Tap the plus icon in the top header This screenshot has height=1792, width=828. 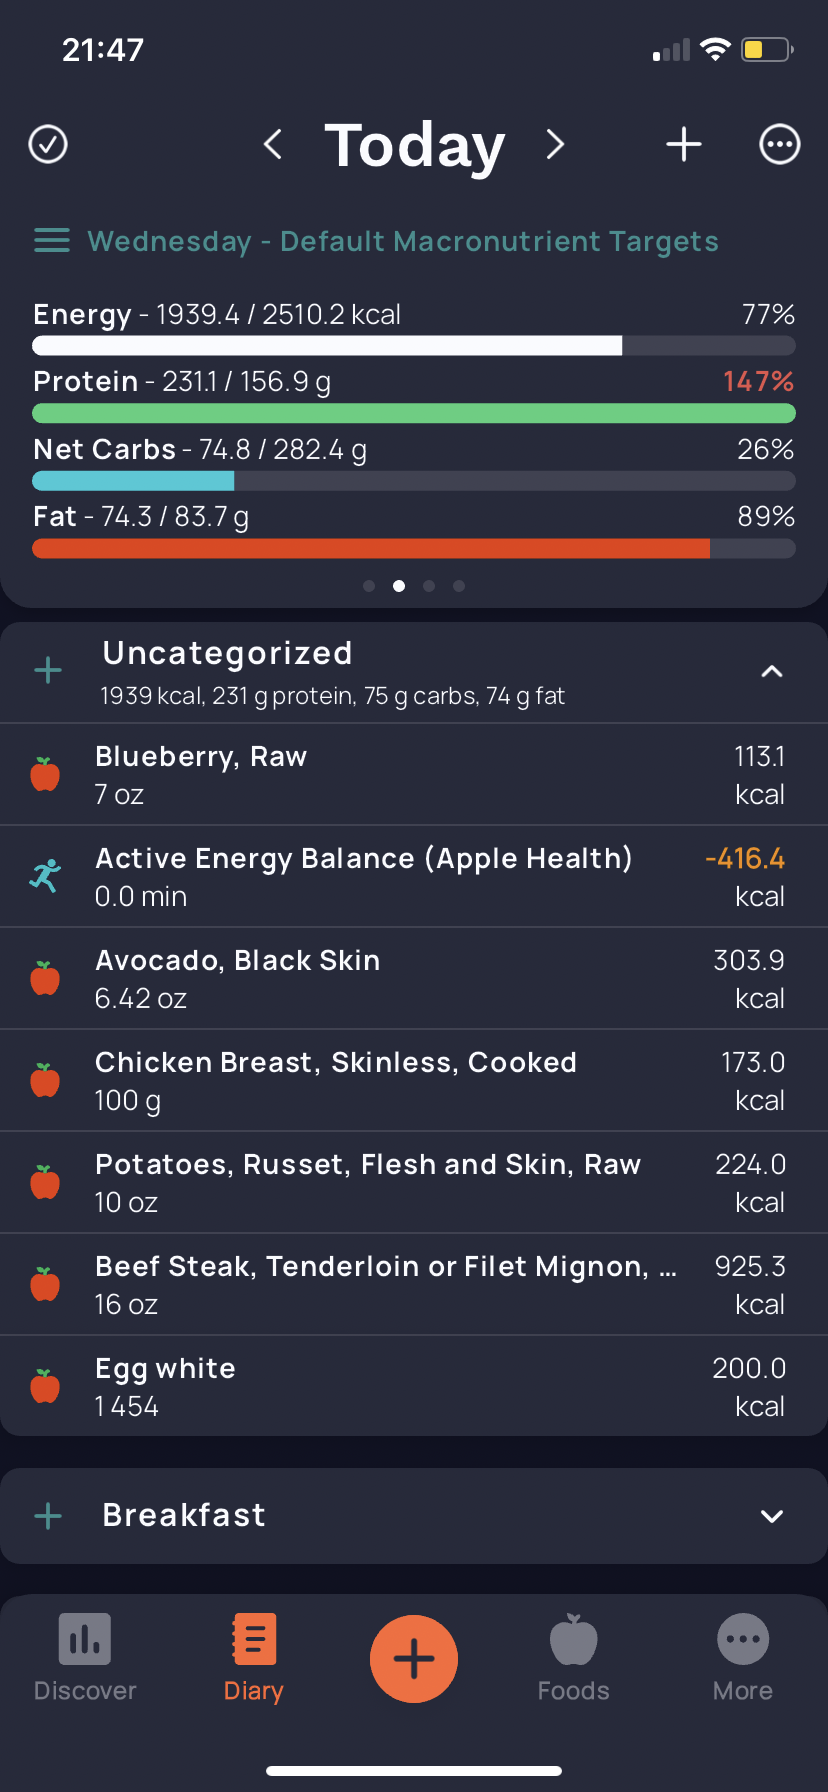pos(684,144)
